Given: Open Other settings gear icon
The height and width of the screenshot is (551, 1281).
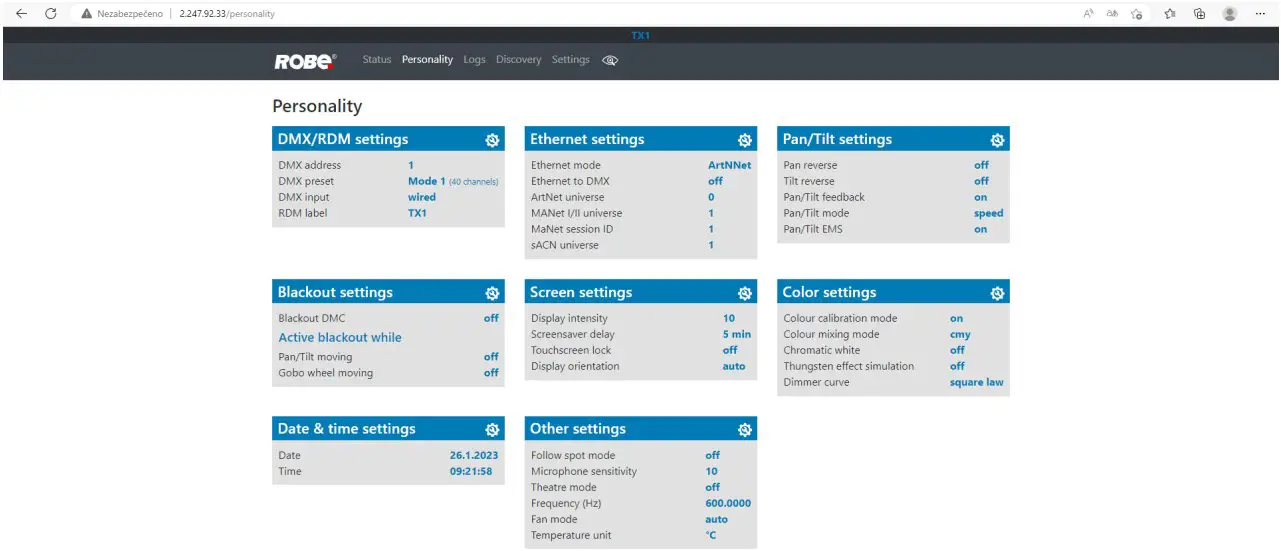Looking at the screenshot, I should [745, 429].
